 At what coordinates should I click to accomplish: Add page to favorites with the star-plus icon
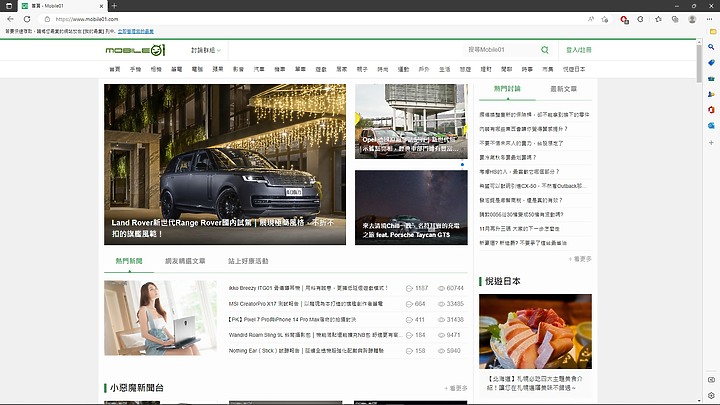(x=605, y=19)
